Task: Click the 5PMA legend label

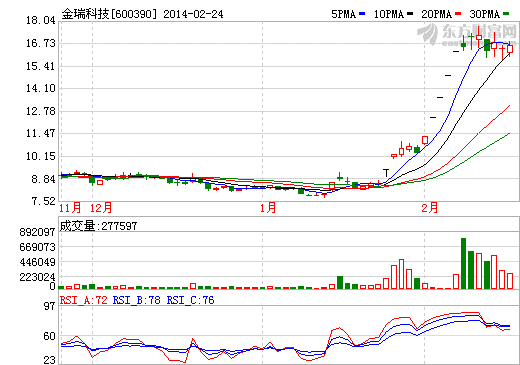Action: pos(343,14)
